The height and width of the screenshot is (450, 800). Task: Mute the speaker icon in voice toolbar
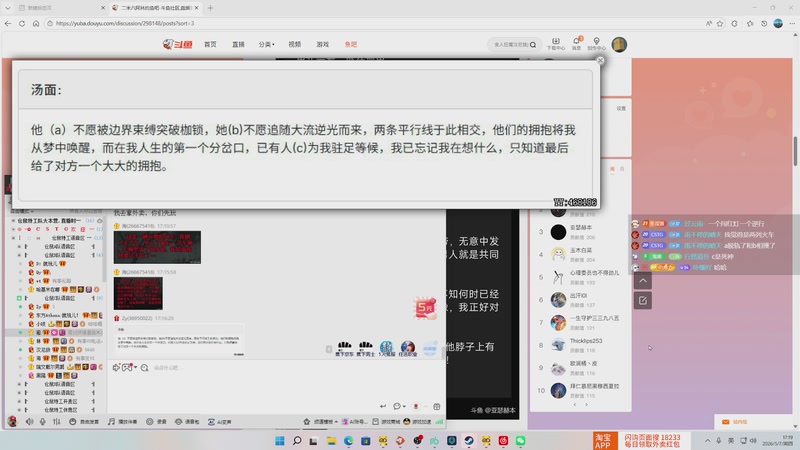[30, 421]
